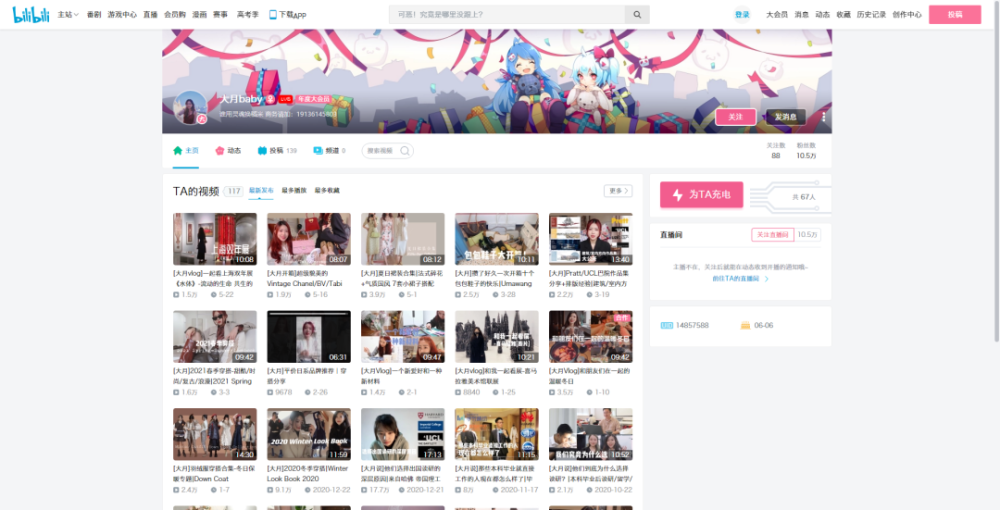Open the 漫画 link
Image resolution: width=1000 pixels, height=510 pixels.
[199, 15]
